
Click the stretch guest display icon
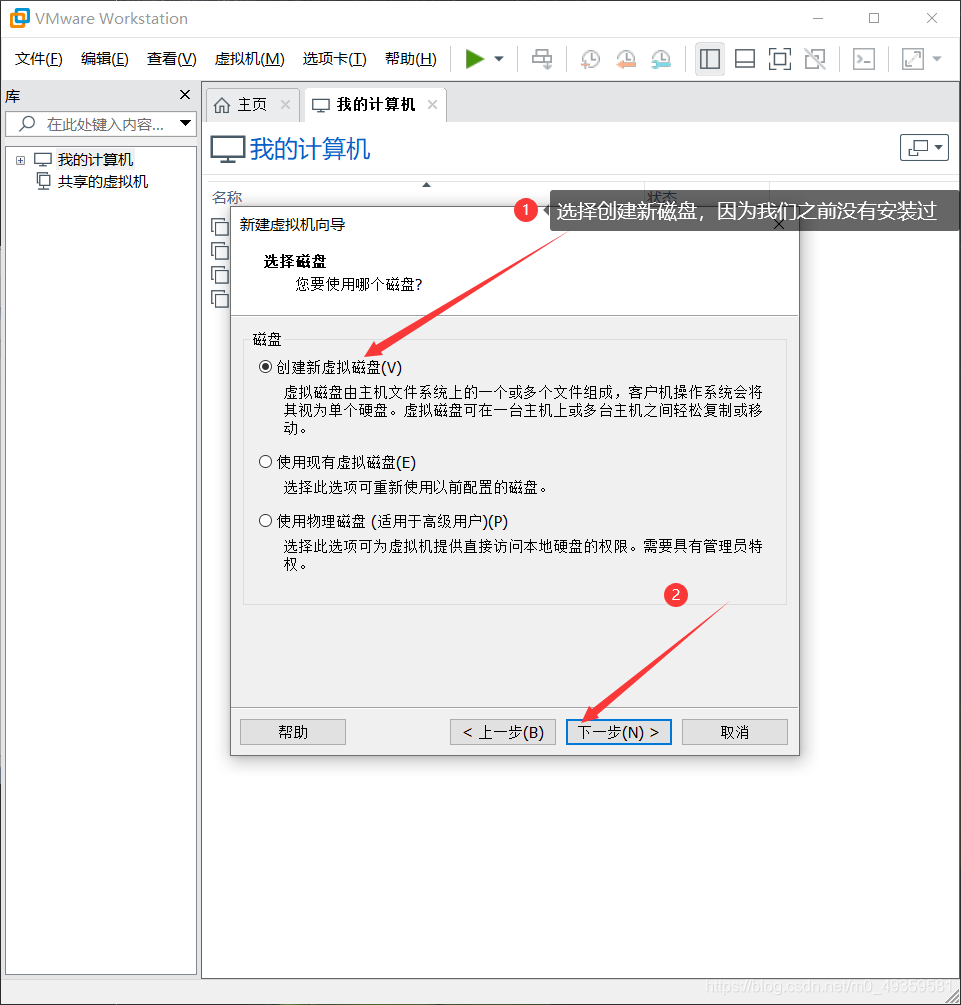[x=913, y=59]
